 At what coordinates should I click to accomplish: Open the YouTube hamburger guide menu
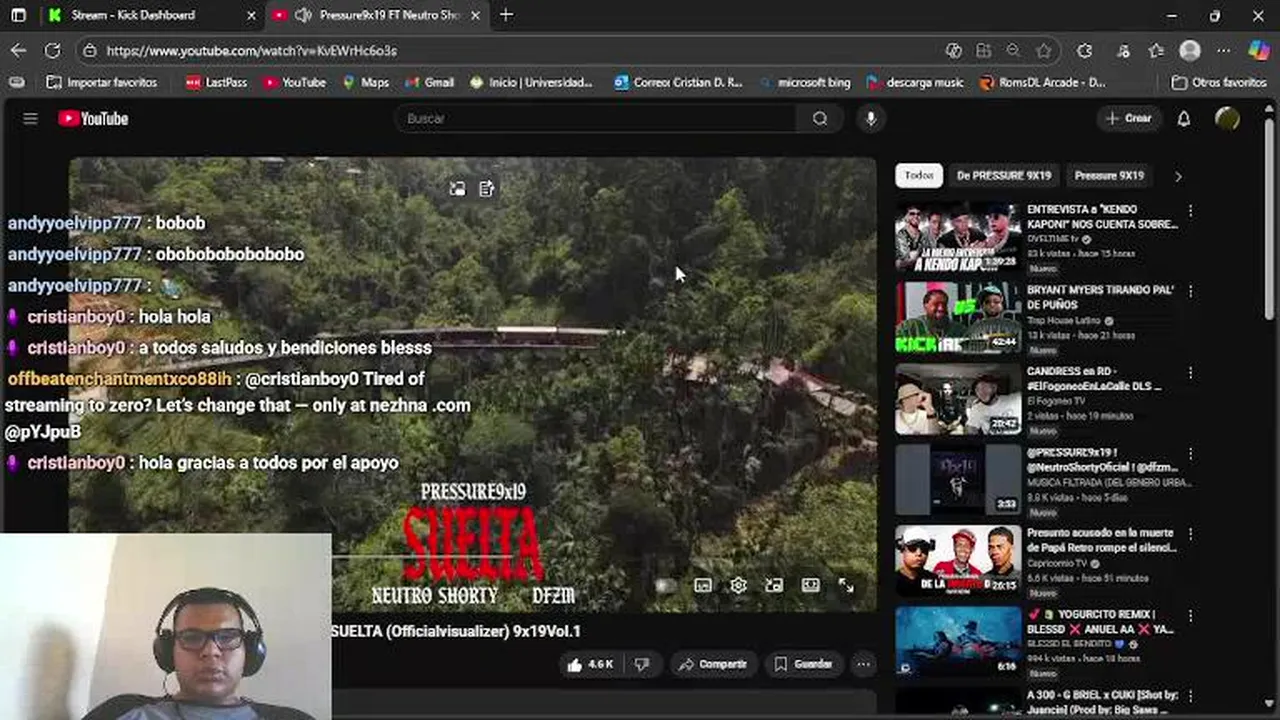pos(30,119)
